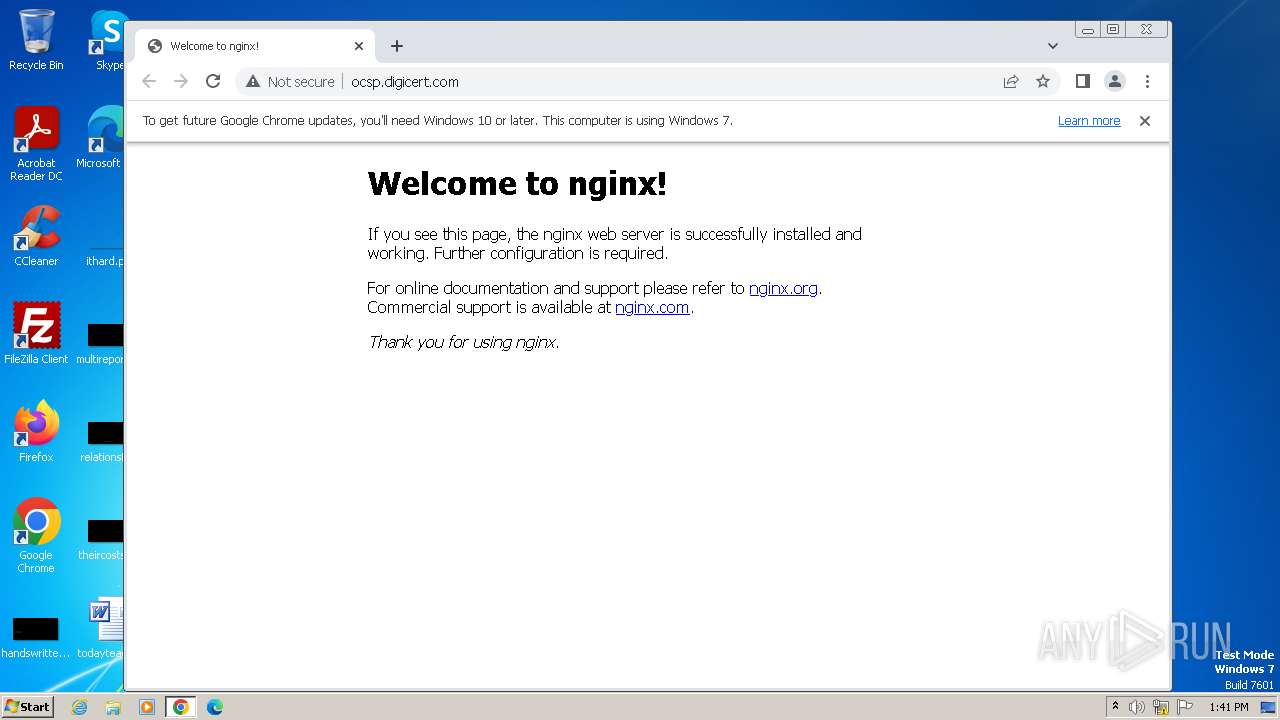The width and height of the screenshot is (1280, 720).
Task: Select Google Chrome desktop shortcut
Action: click(36, 536)
